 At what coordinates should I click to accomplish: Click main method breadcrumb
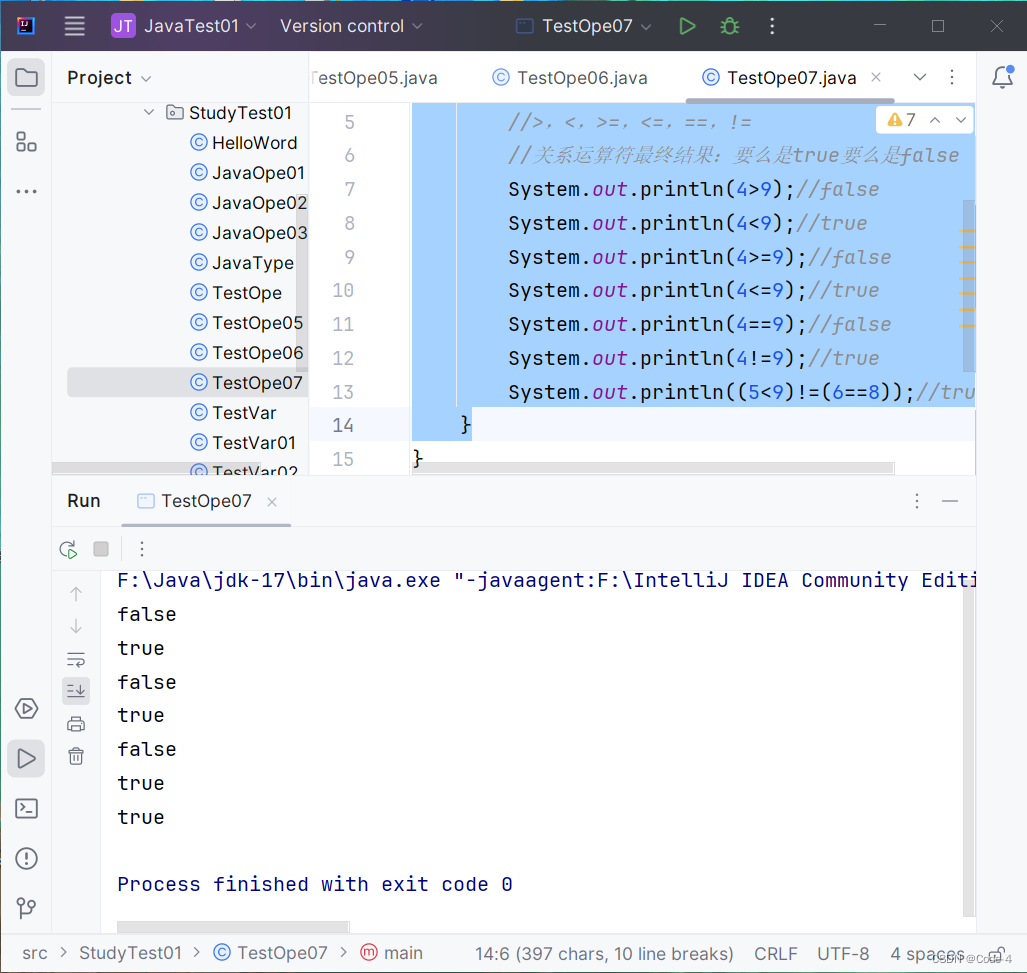point(392,953)
